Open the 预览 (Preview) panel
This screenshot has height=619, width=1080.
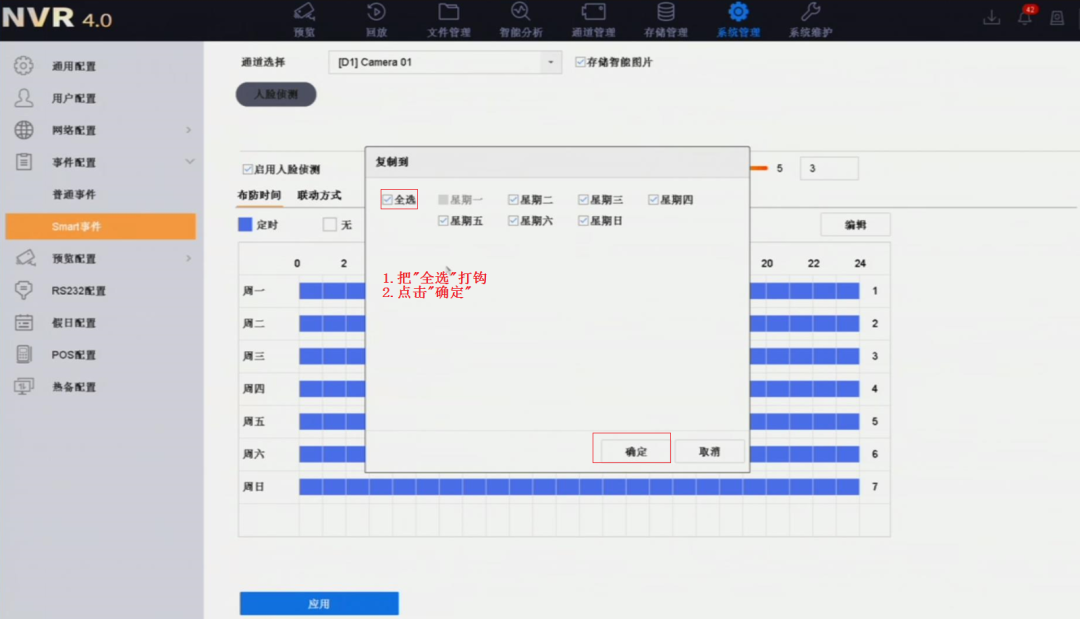304,18
